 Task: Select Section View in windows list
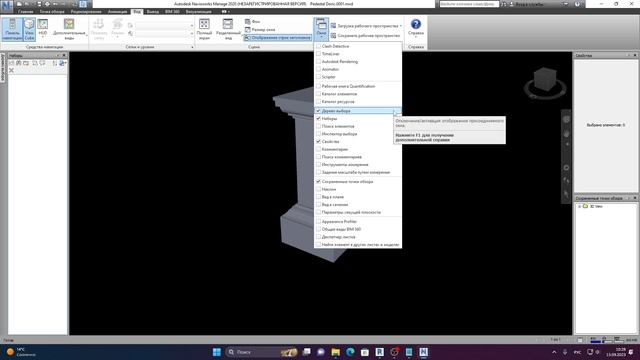coord(358,204)
